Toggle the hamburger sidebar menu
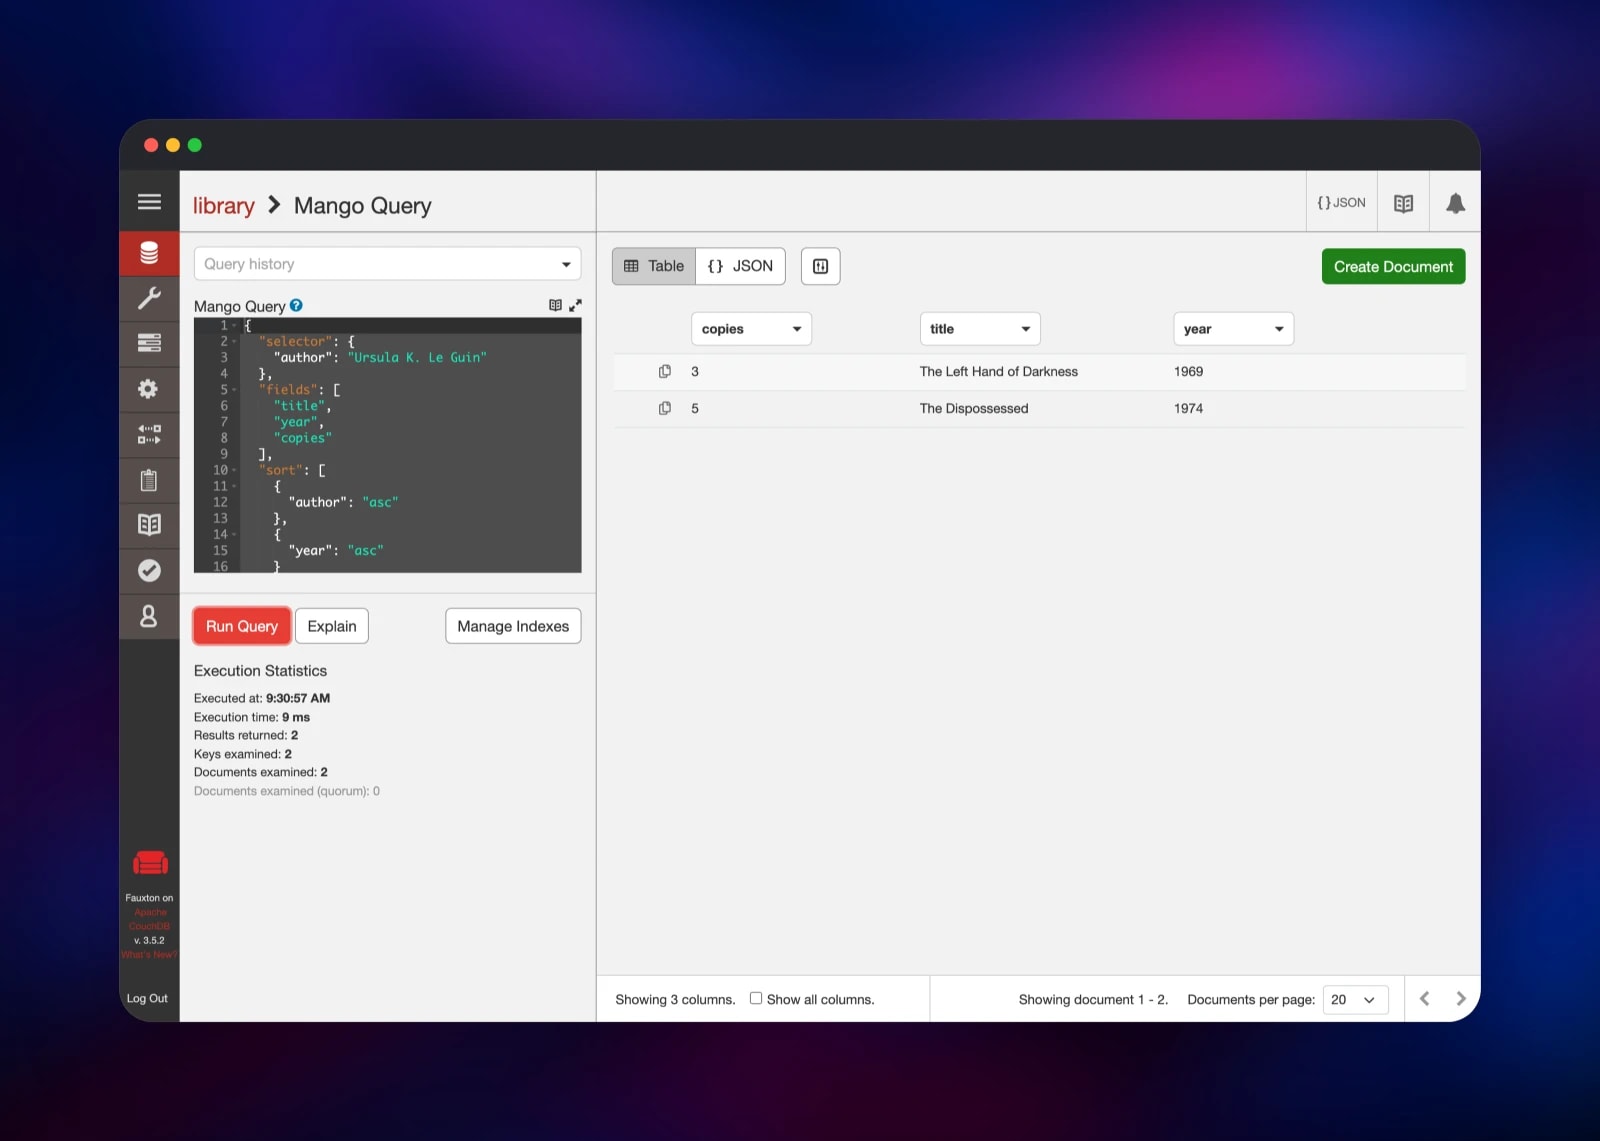The height and width of the screenshot is (1141, 1600). point(149,202)
